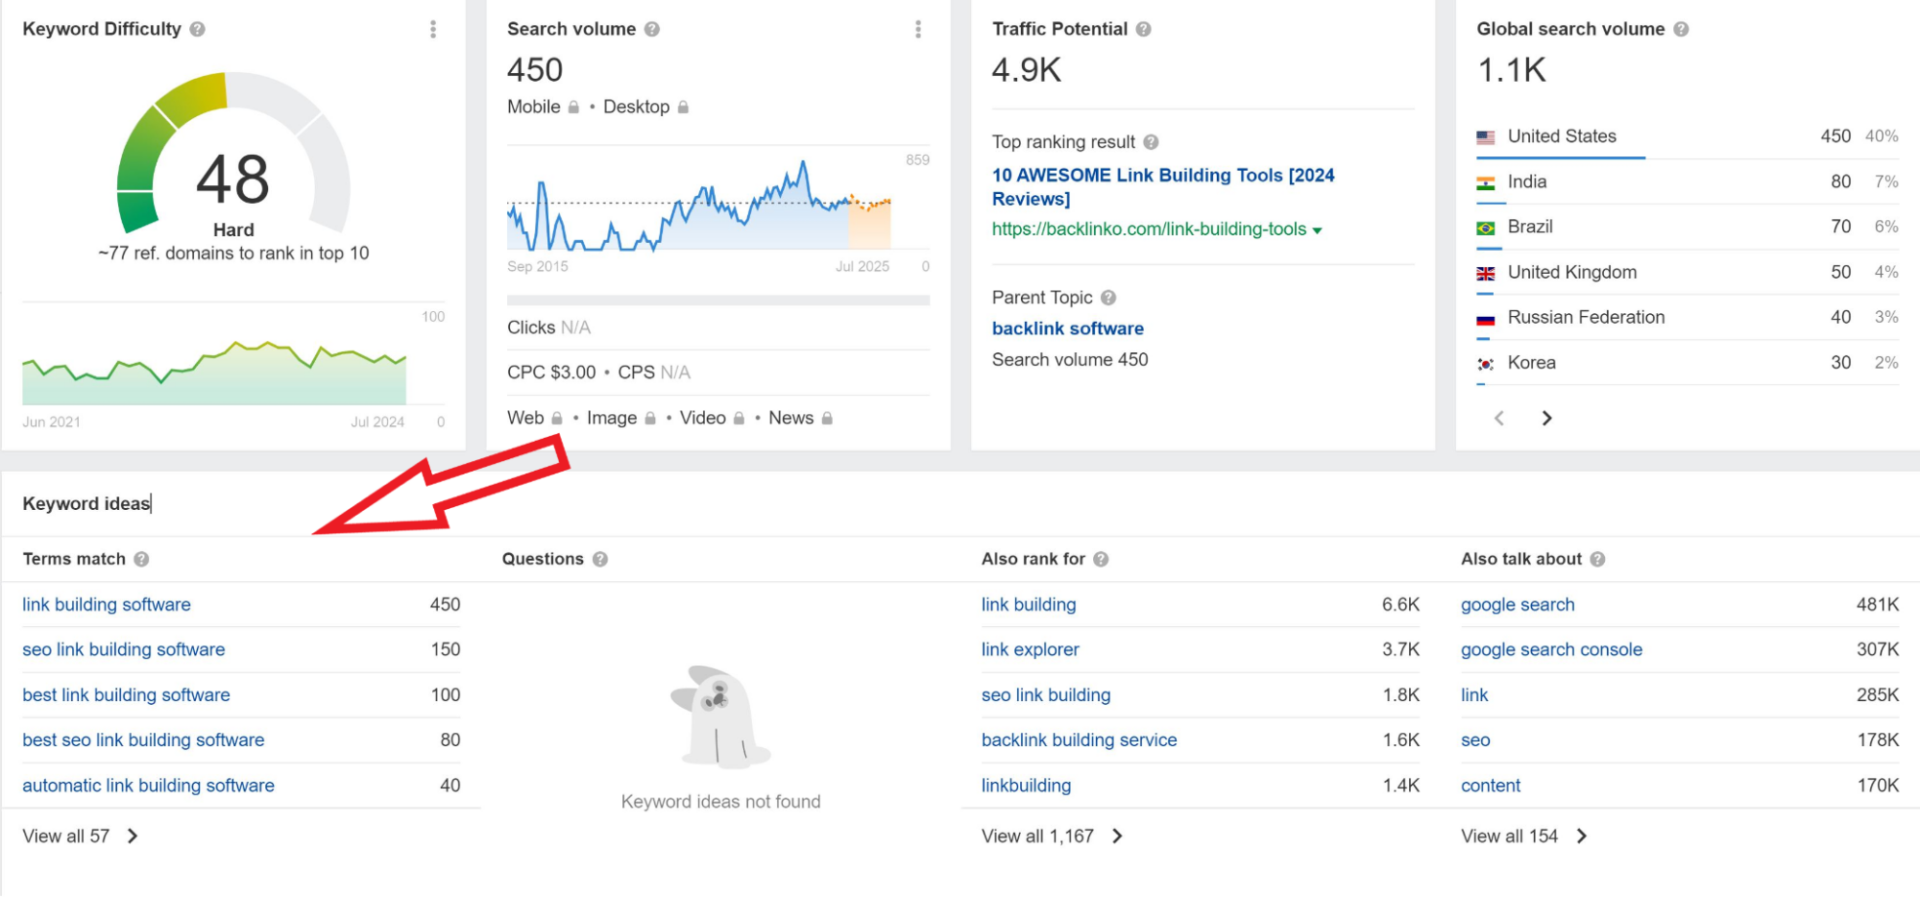Viewport: 1920px width, 897px height.
Task: Open 10 AWESOME Link Building Tools result
Action: point(1163,187)
